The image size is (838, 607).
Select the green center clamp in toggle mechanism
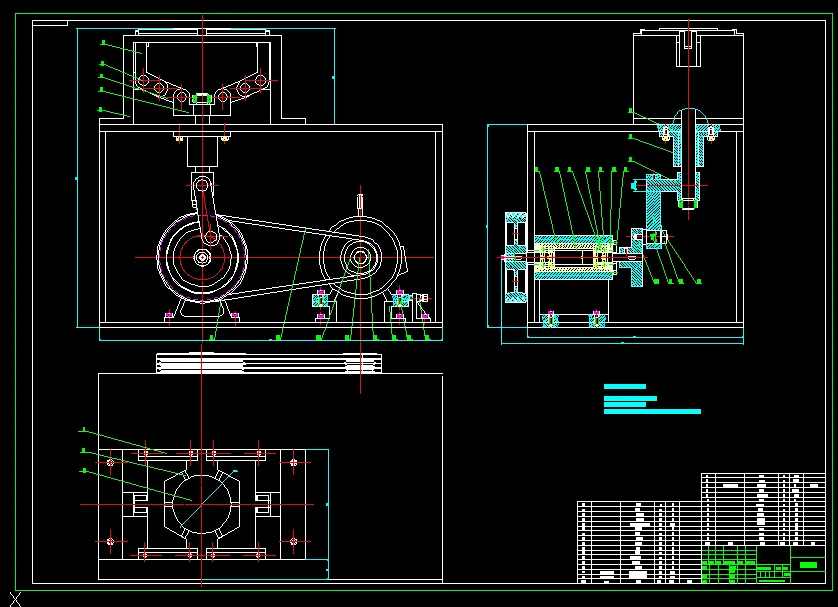[x=202, y=99]
